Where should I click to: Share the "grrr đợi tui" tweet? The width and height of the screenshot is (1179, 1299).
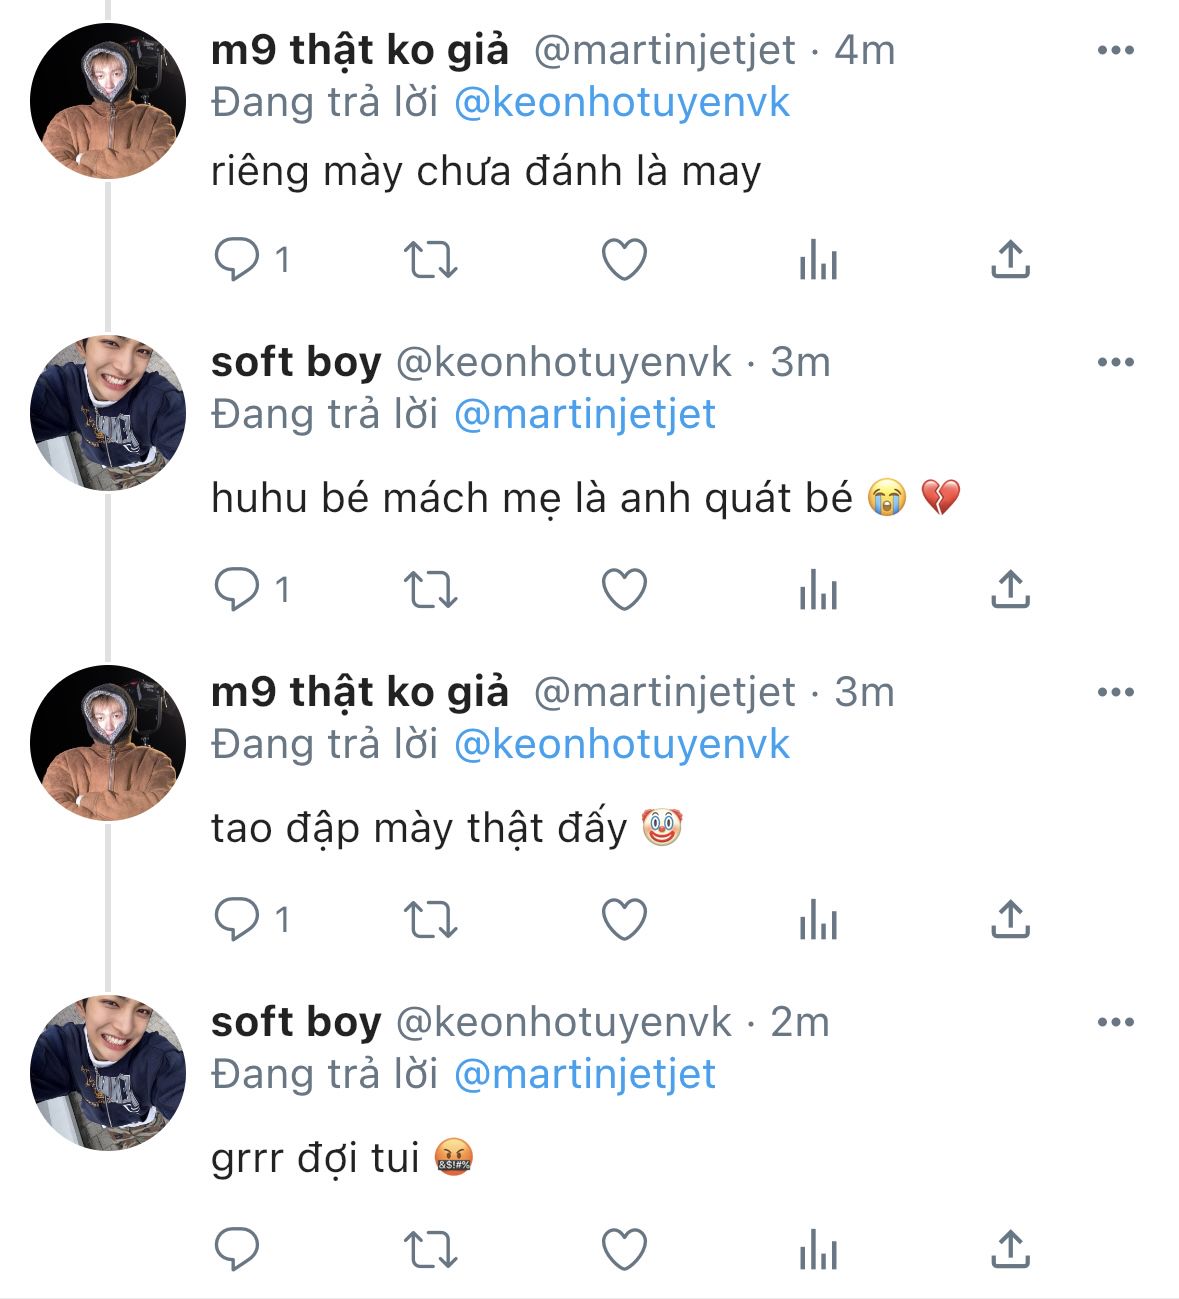coord(1010,1250)
